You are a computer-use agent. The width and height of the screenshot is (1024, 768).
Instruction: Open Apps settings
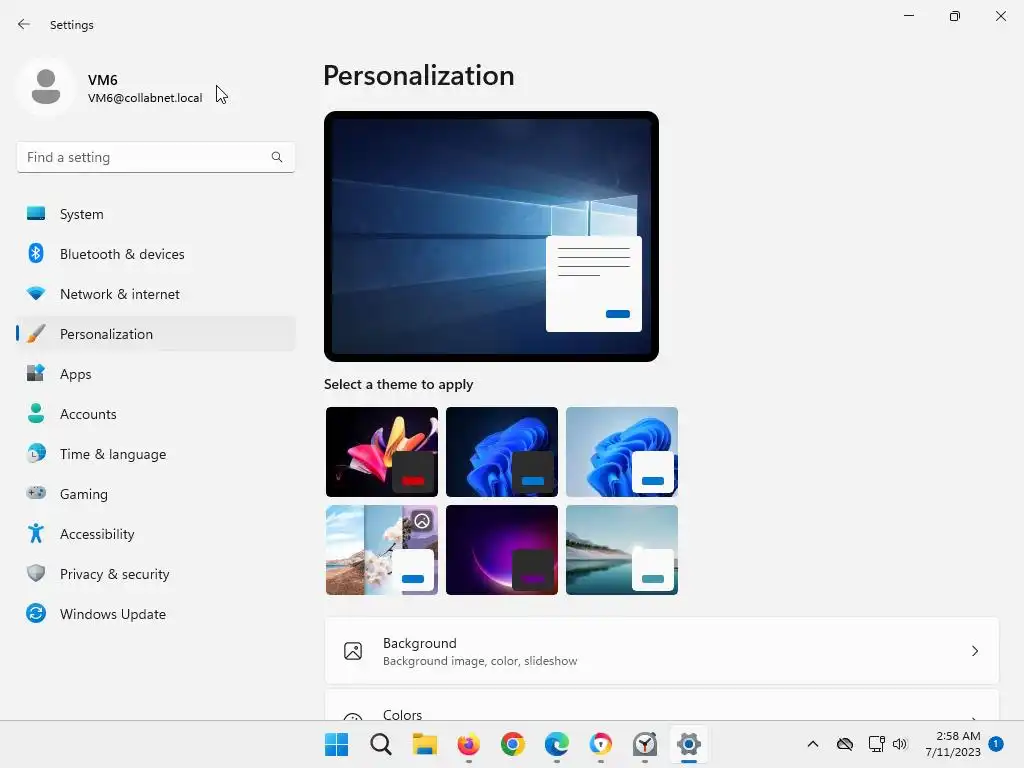pos(156,374)
